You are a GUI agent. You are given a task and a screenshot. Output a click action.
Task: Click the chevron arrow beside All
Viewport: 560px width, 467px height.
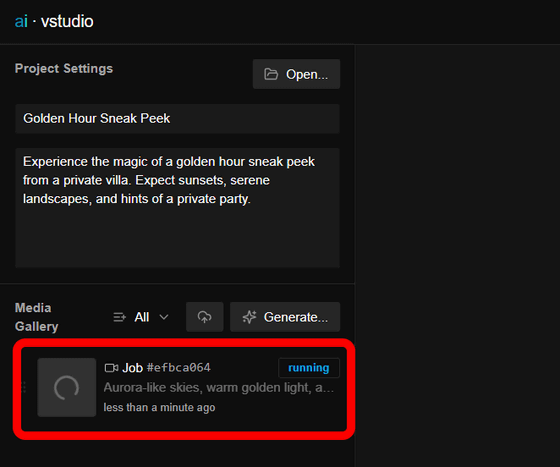[164, 317]
